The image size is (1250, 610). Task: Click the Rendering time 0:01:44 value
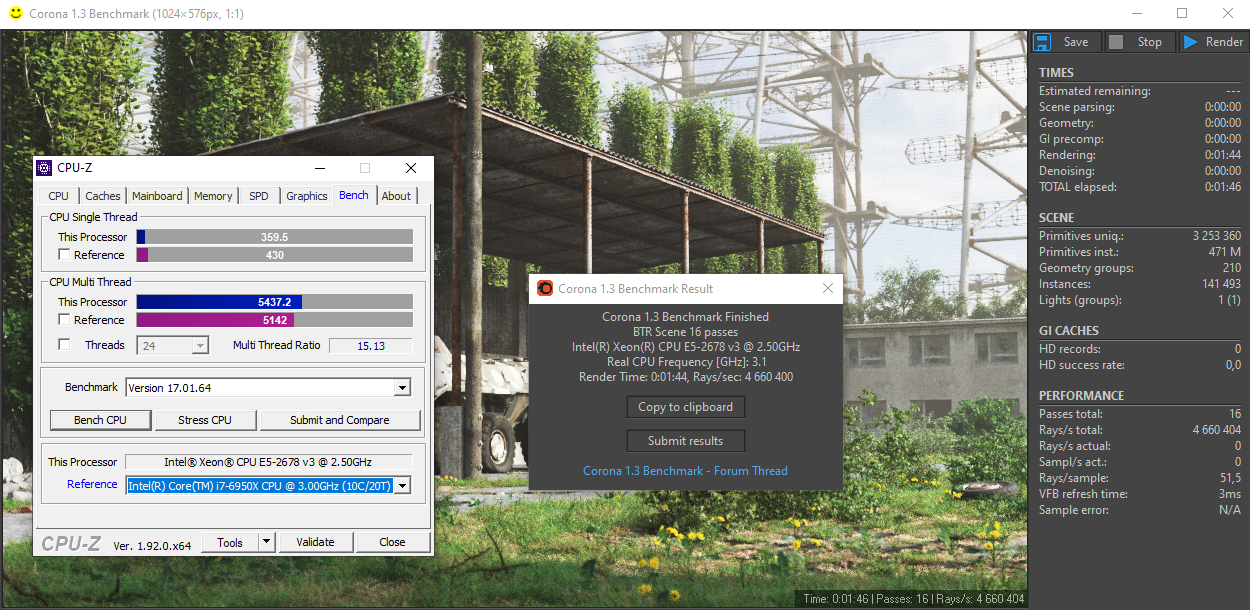pyautogui.click(x=1223, y=155)
